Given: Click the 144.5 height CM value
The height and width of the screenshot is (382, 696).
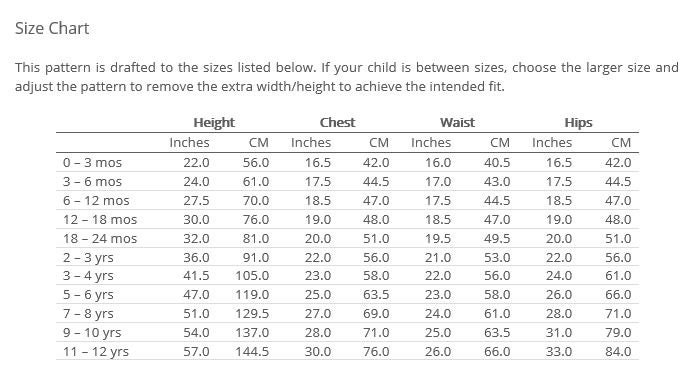Looking at the screenshot, I should [252, 352].
